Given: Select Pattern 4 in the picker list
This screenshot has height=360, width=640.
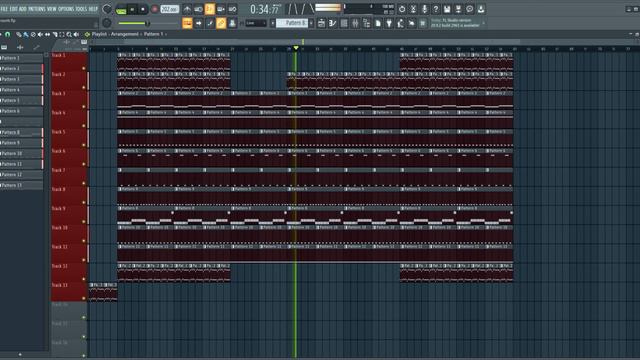Looking at the screenshot, I should pyautogui.click(x=21, y=90).
